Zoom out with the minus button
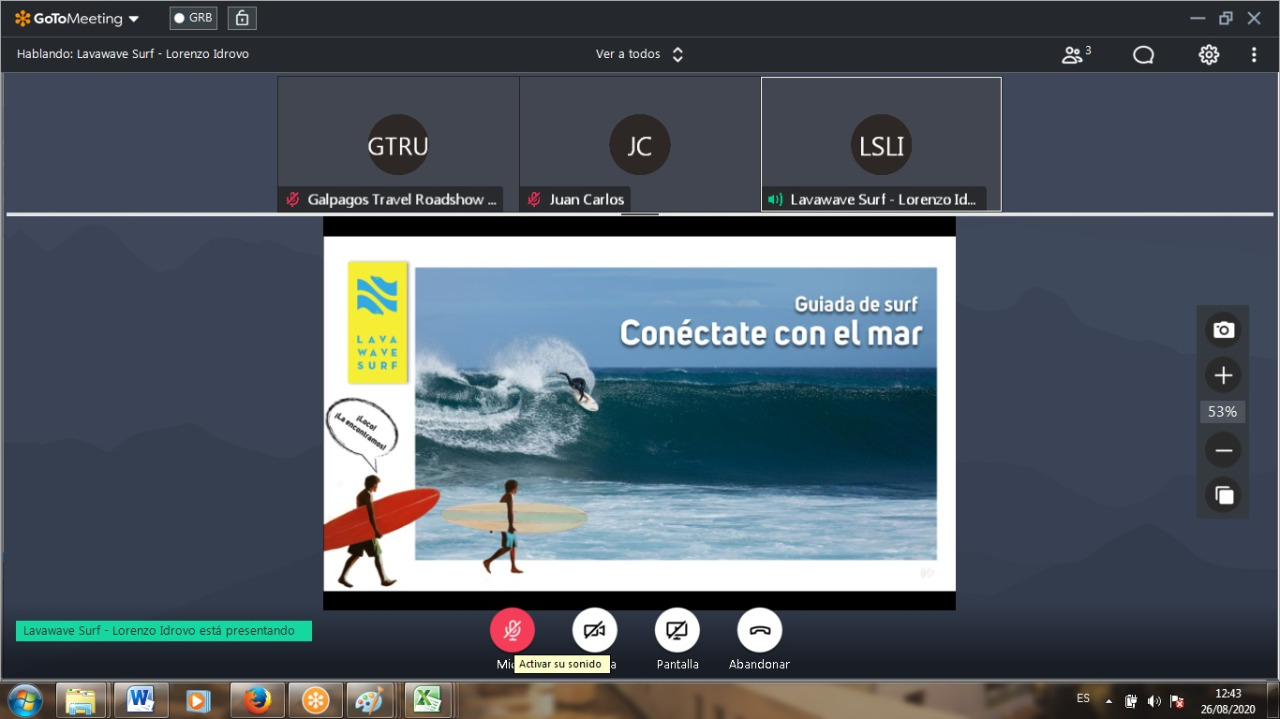The height and width of the screenshot is (719, 1280). point(1222,450)
